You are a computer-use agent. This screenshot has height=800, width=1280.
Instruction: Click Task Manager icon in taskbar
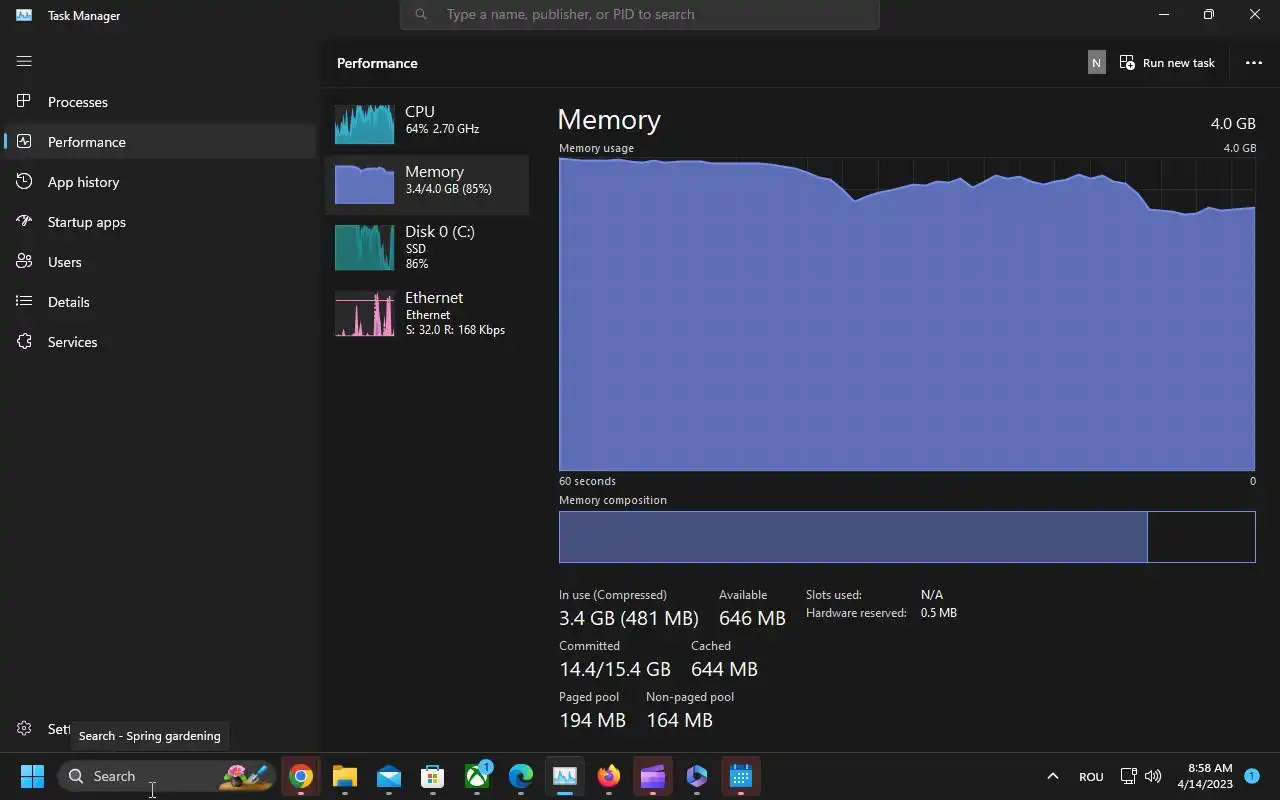pyautogui.click(x=565, y=776)
